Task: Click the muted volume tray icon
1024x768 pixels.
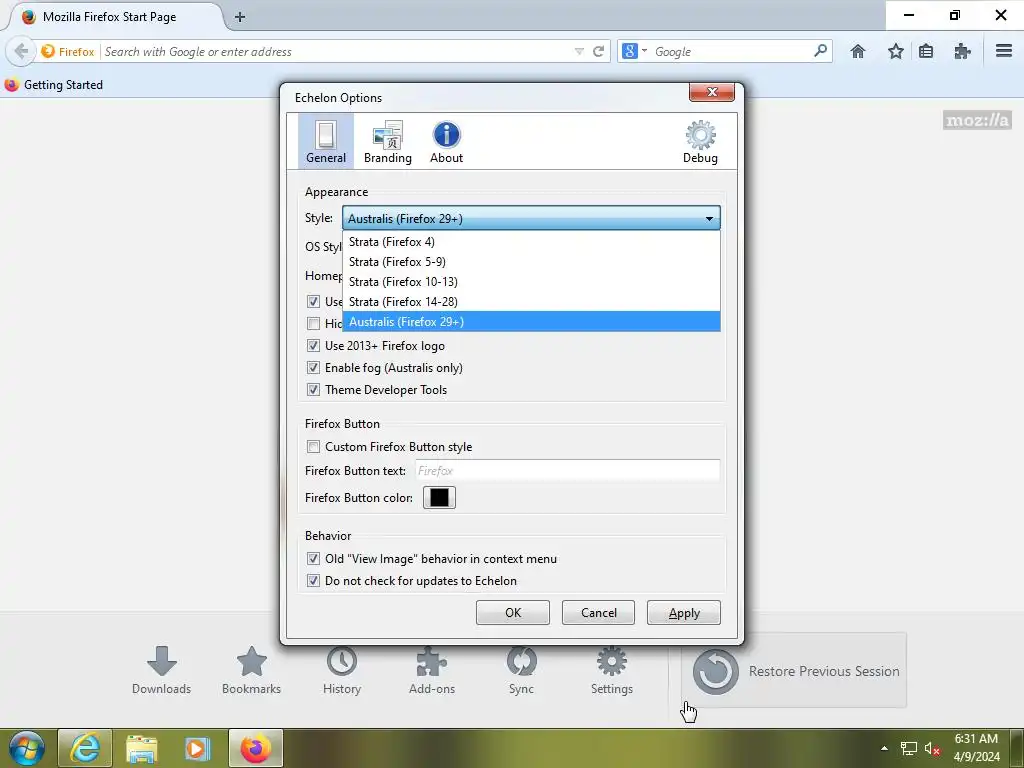Action: click(x=932, y=749)
